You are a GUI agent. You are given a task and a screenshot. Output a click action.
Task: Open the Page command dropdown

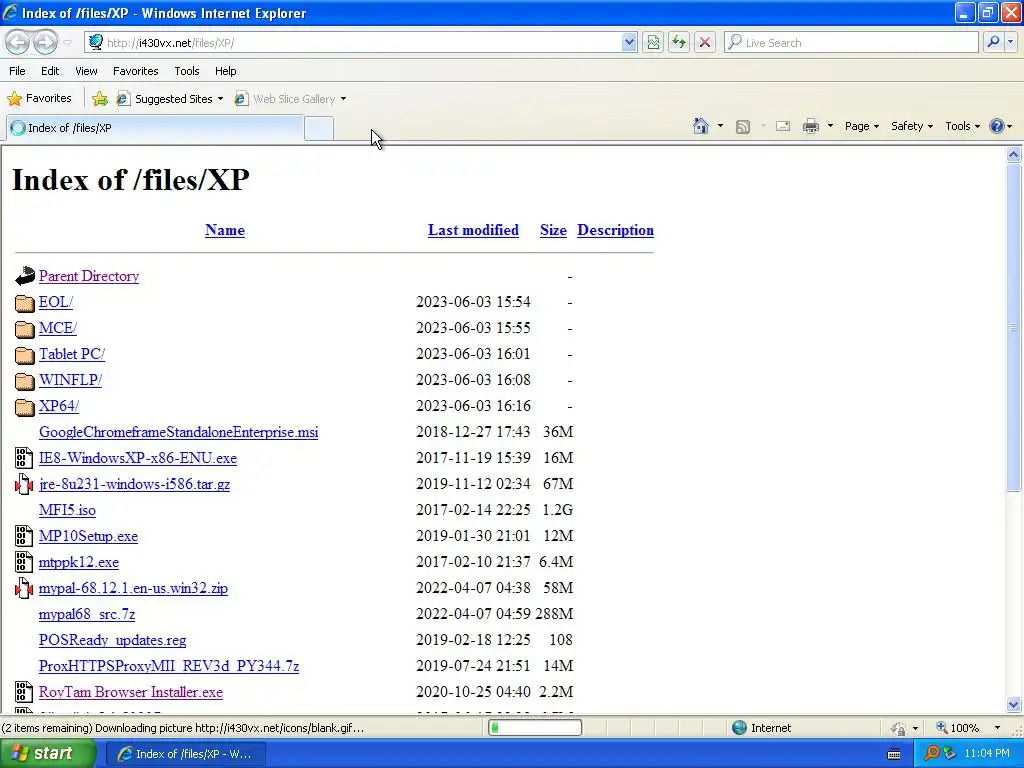[x=861, y=126]
